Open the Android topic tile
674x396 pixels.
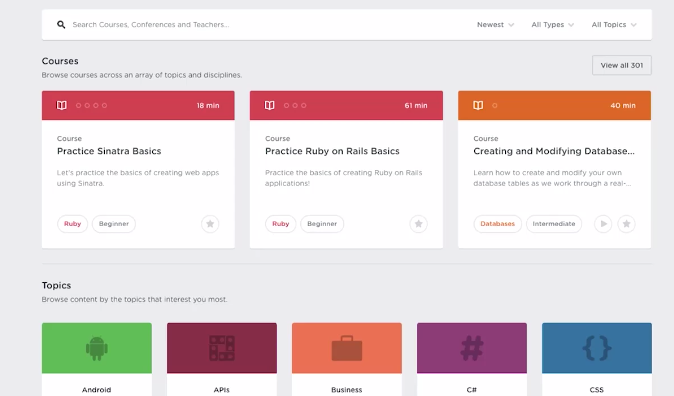[x=97, y=359]
